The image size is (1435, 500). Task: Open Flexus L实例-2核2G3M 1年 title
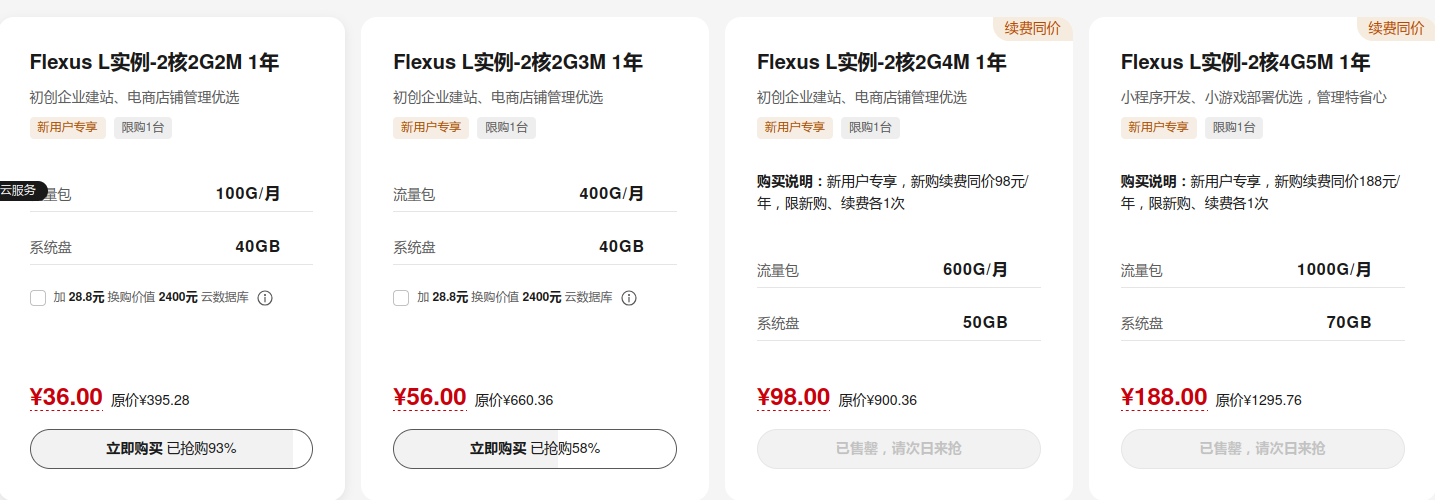518,63
